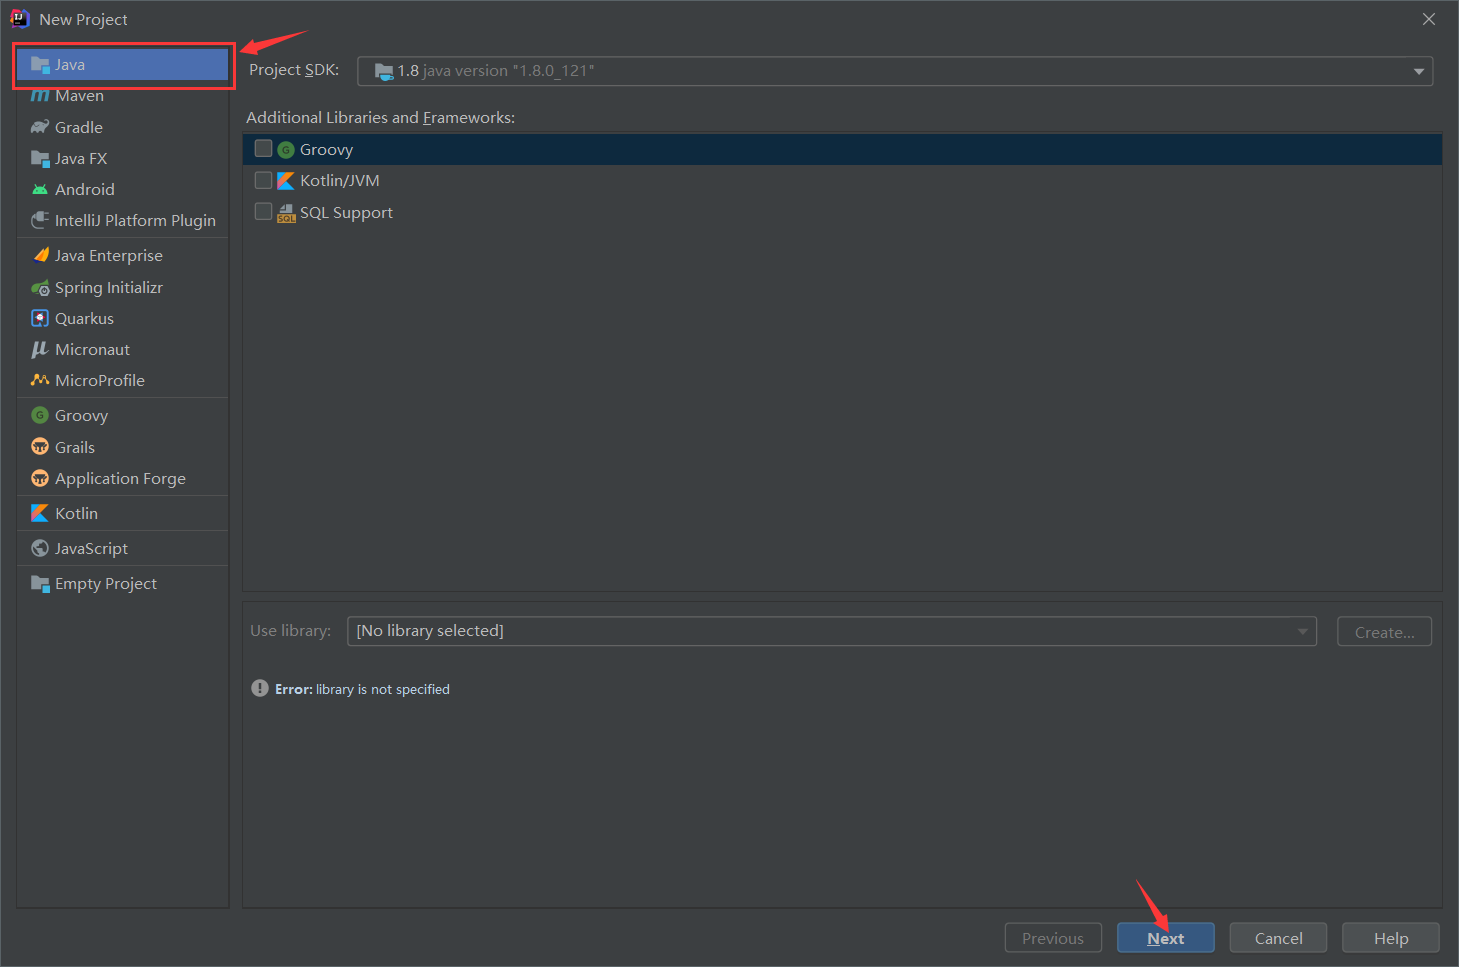Select the Quarkus project type
Image resolution: width=1459 pixels, height=967 pixels.
point(84,318)
